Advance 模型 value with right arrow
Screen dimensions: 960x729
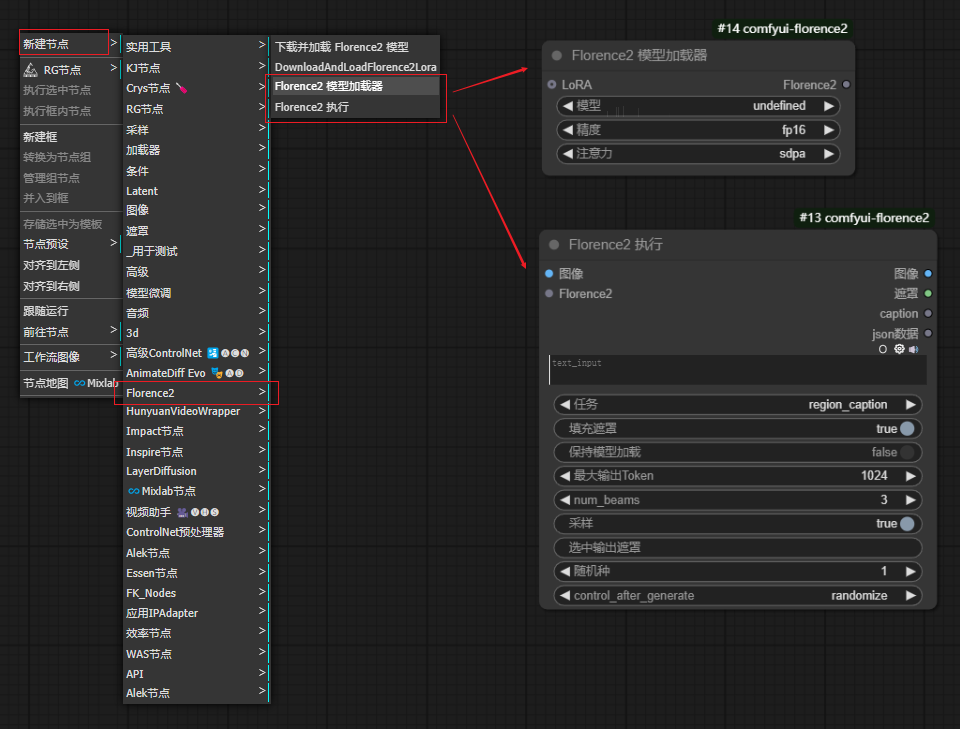tap(829, 106)
